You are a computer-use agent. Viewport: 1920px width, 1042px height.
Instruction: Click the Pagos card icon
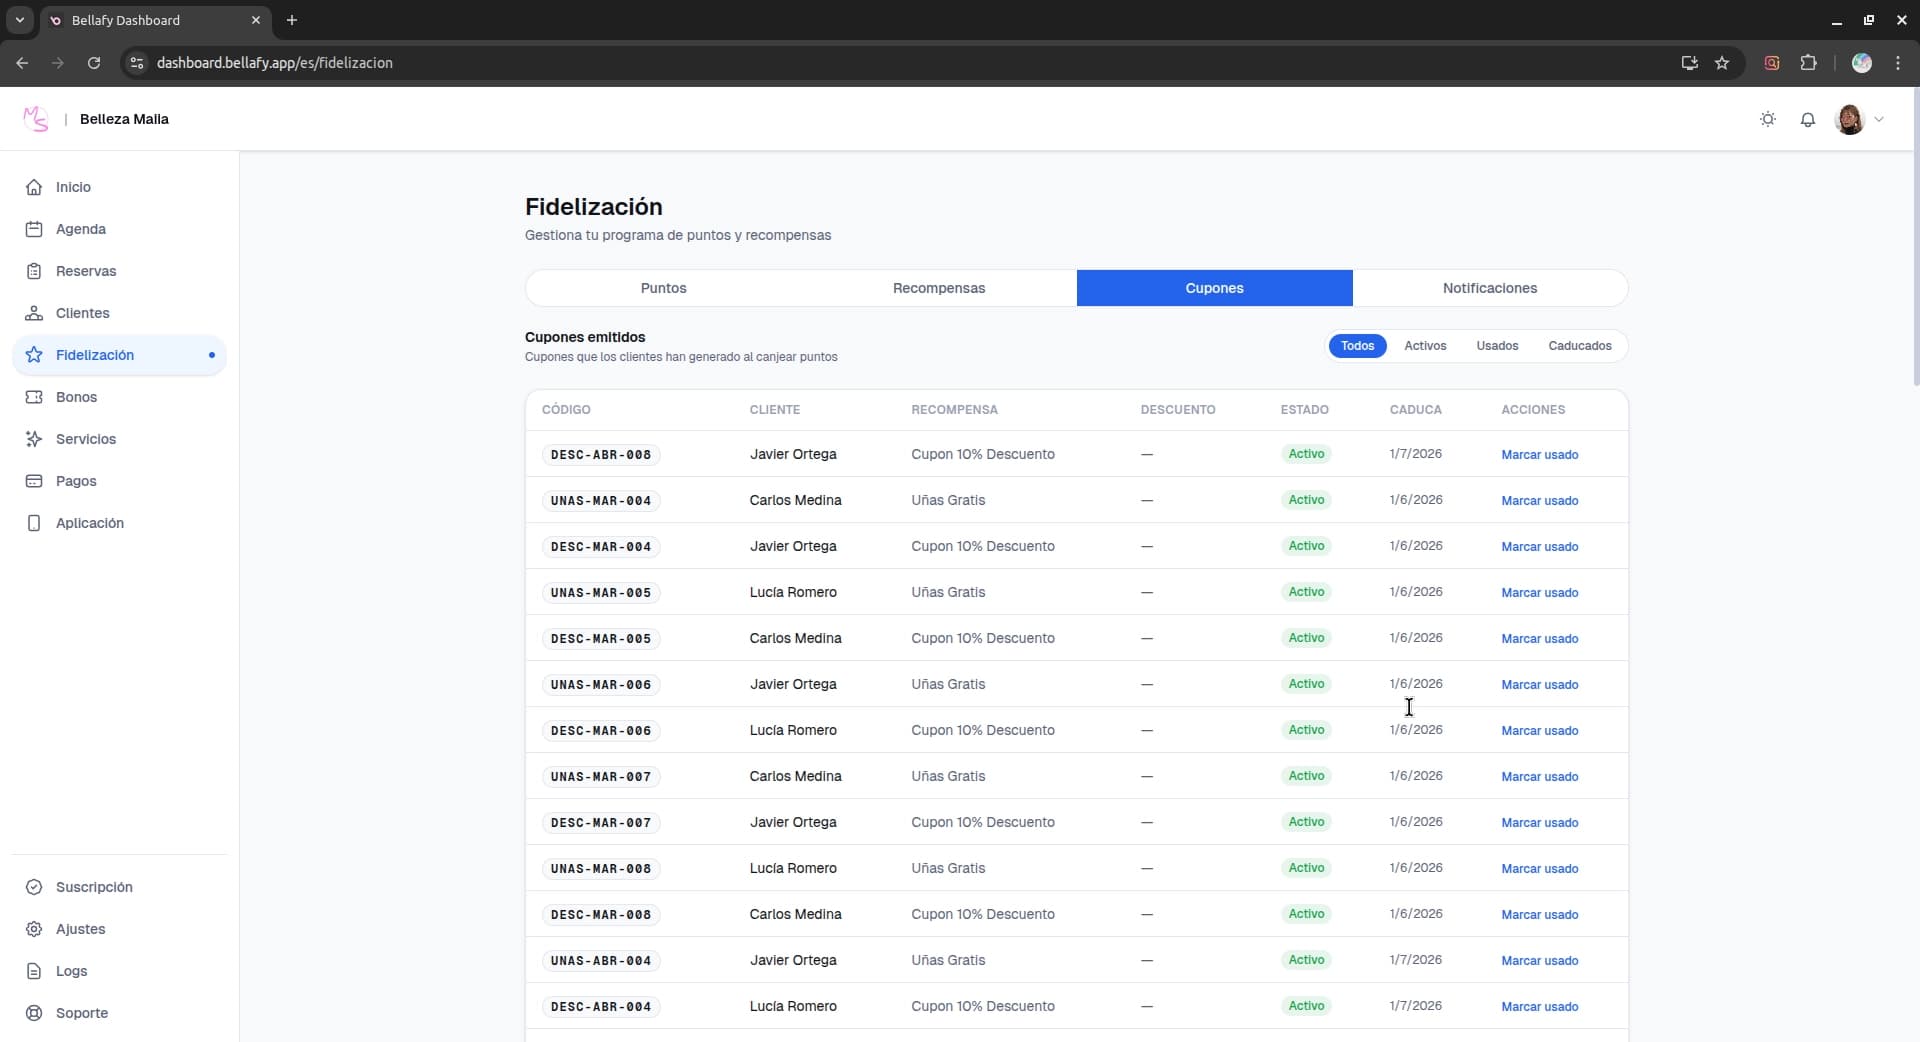34,481
